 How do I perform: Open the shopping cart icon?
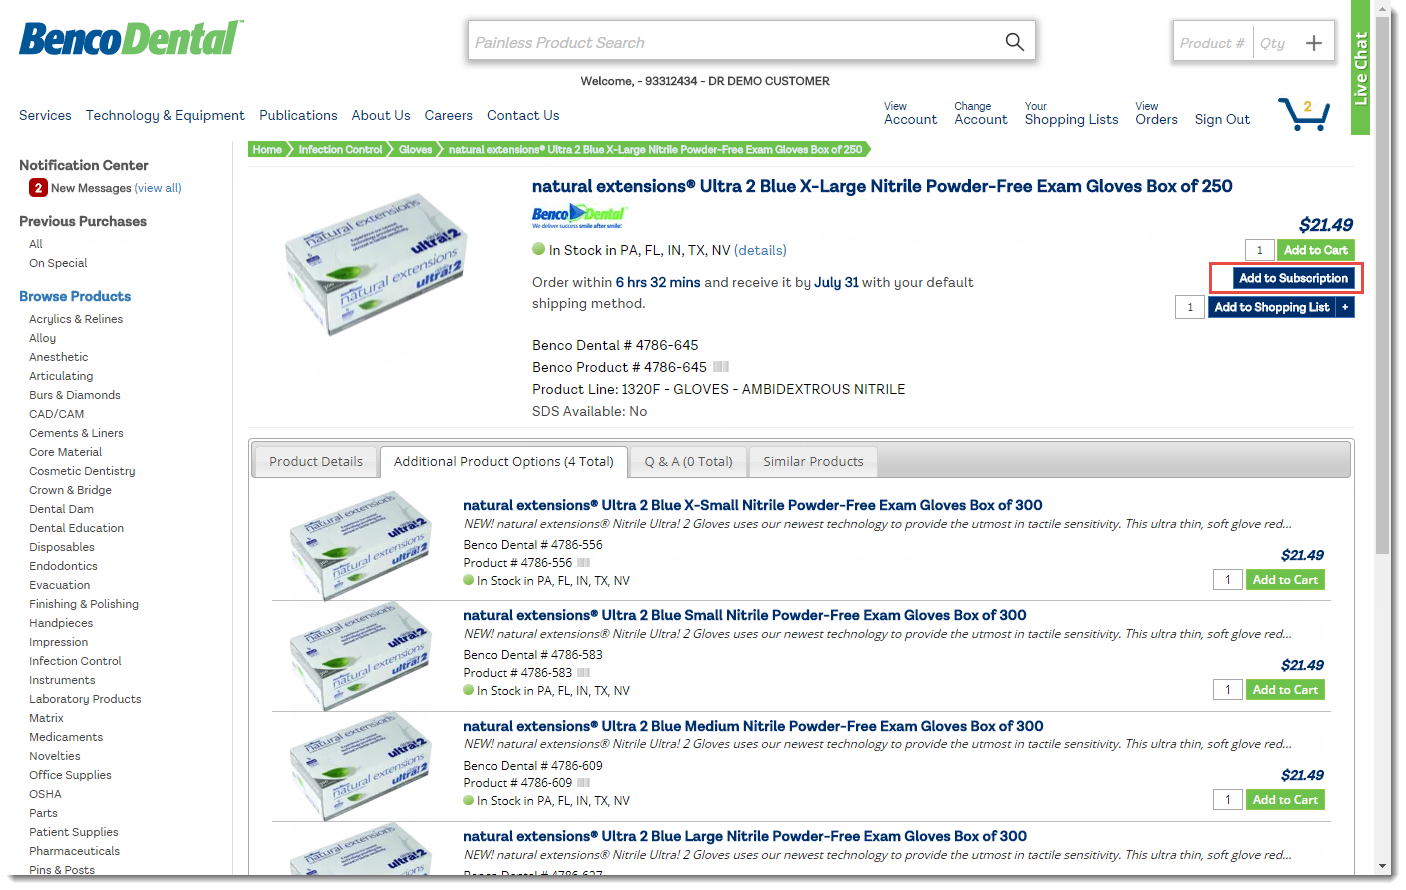click(1304, 114)
